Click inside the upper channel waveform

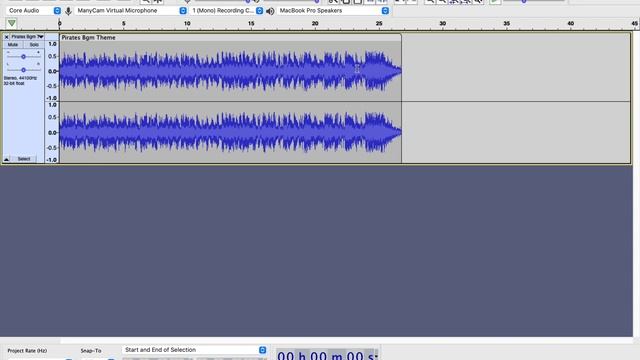(x=231, y=71)
